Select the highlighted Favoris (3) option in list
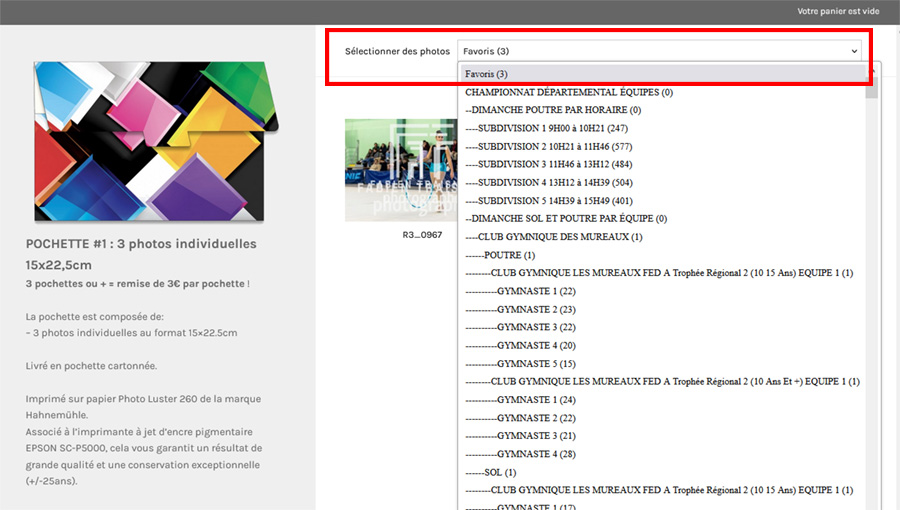This screenshot has width=900, height=510. (x=486, y=74)
